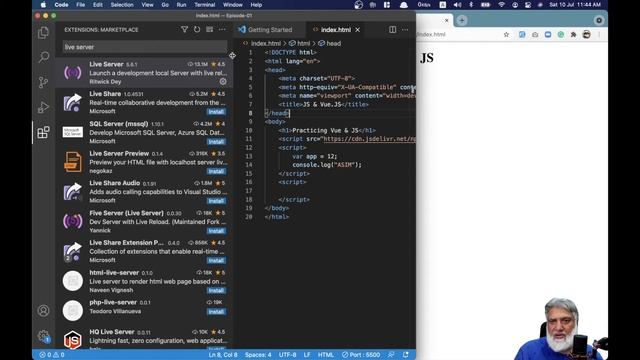Change line ending via LF status item

point(307,355)
